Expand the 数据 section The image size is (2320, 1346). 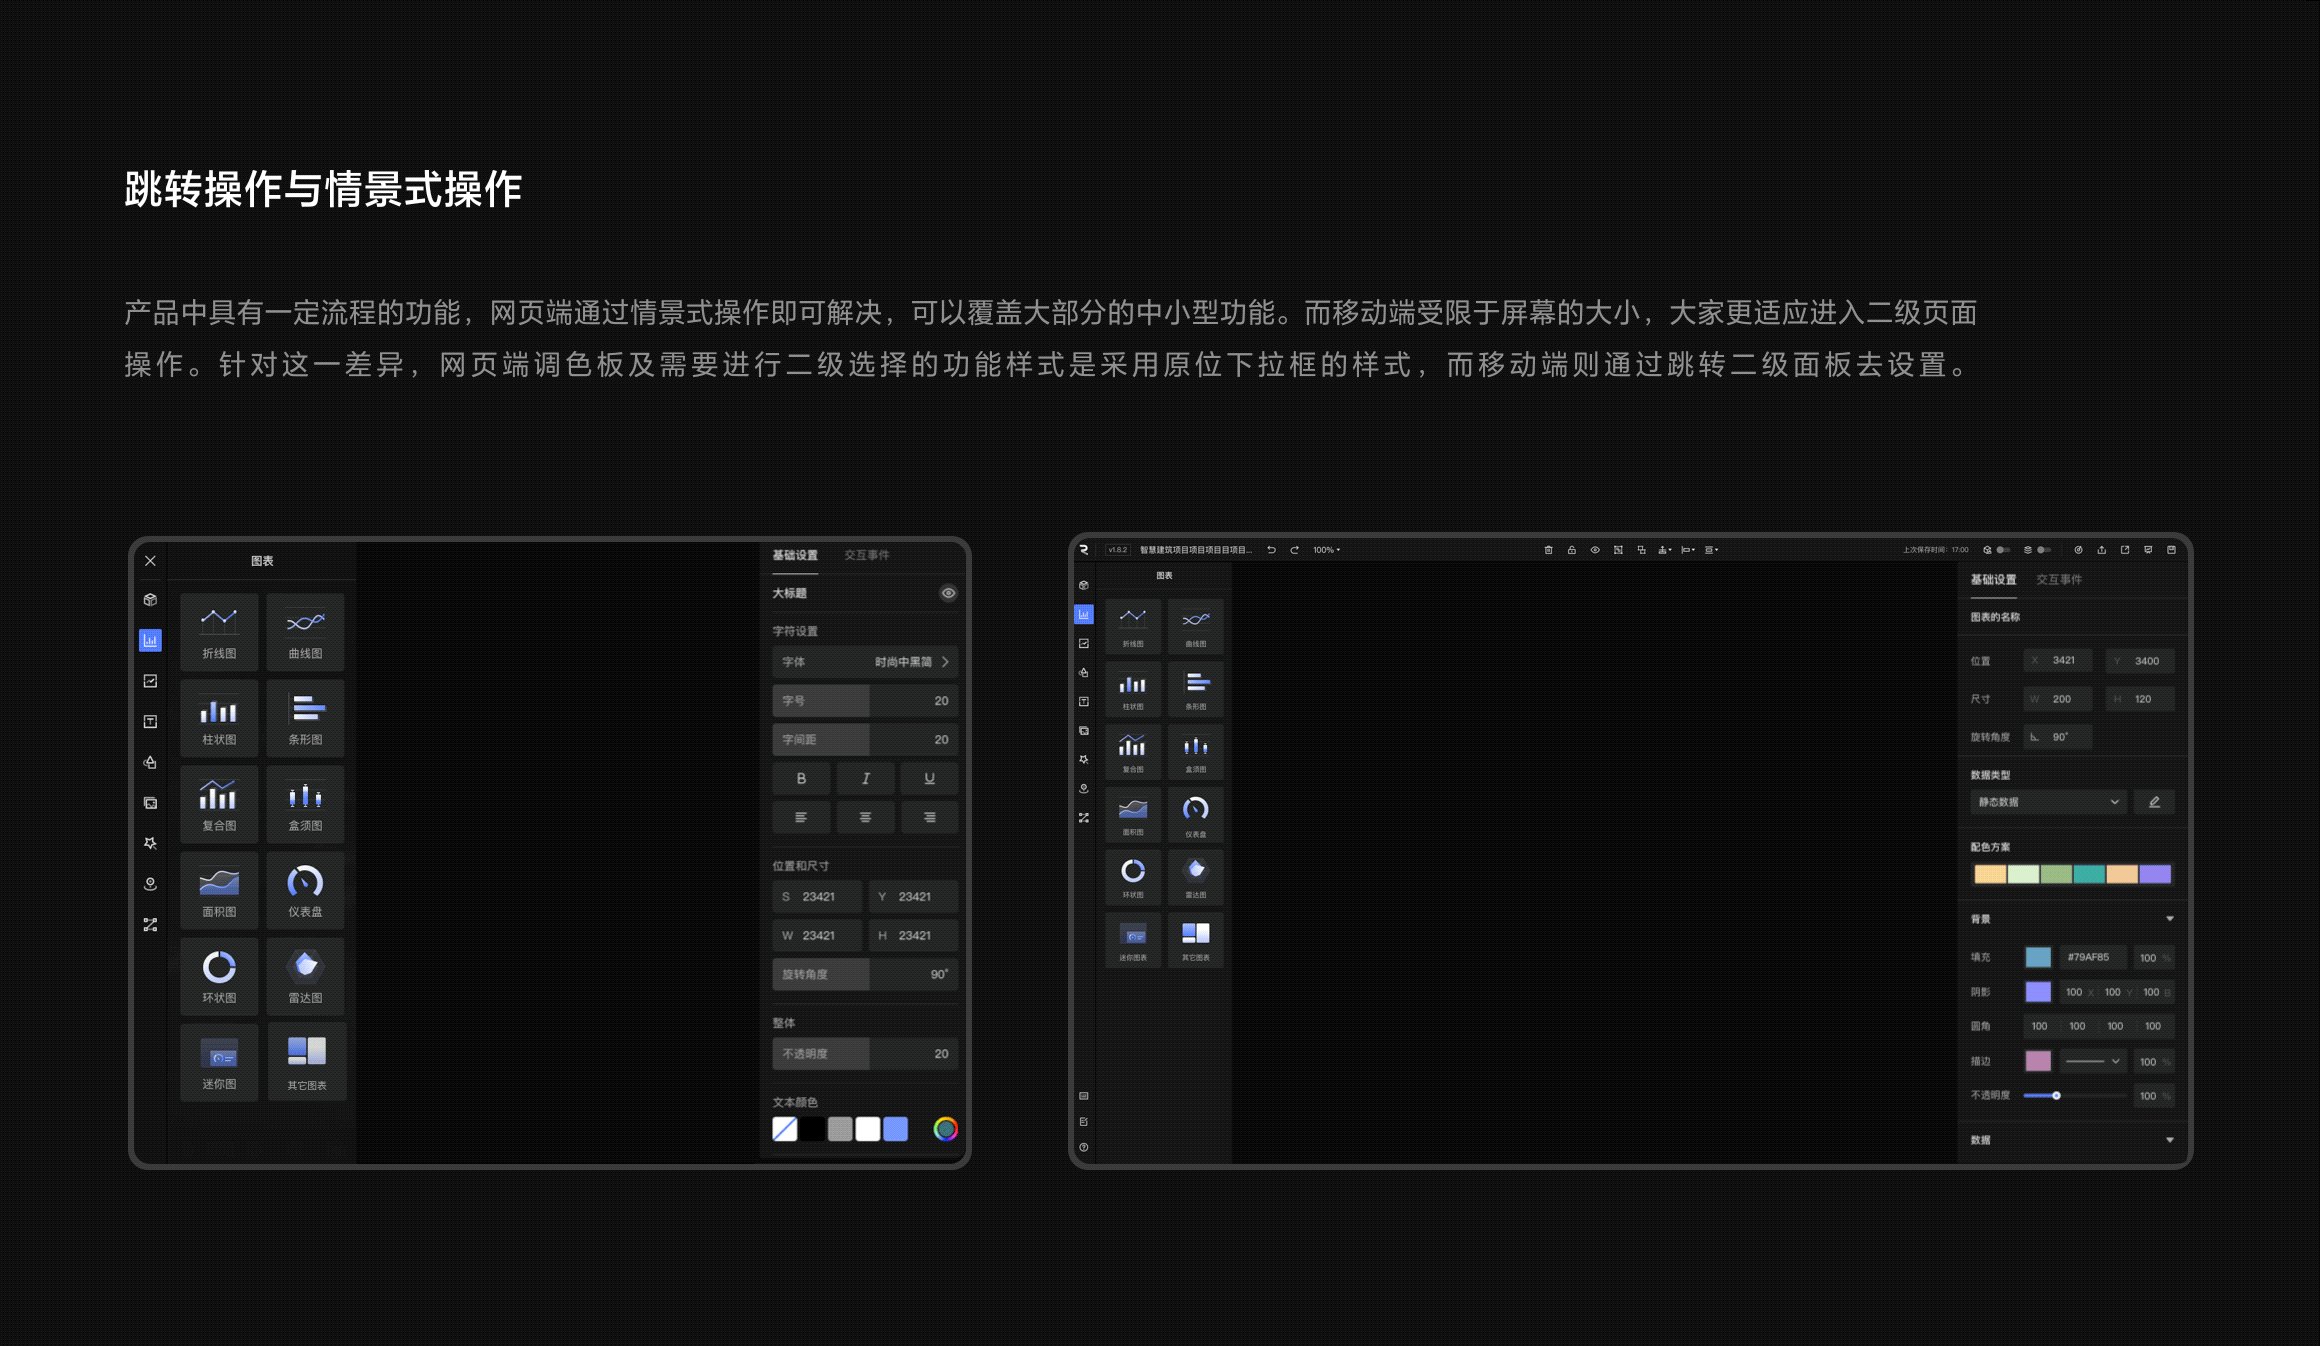2170,1140
